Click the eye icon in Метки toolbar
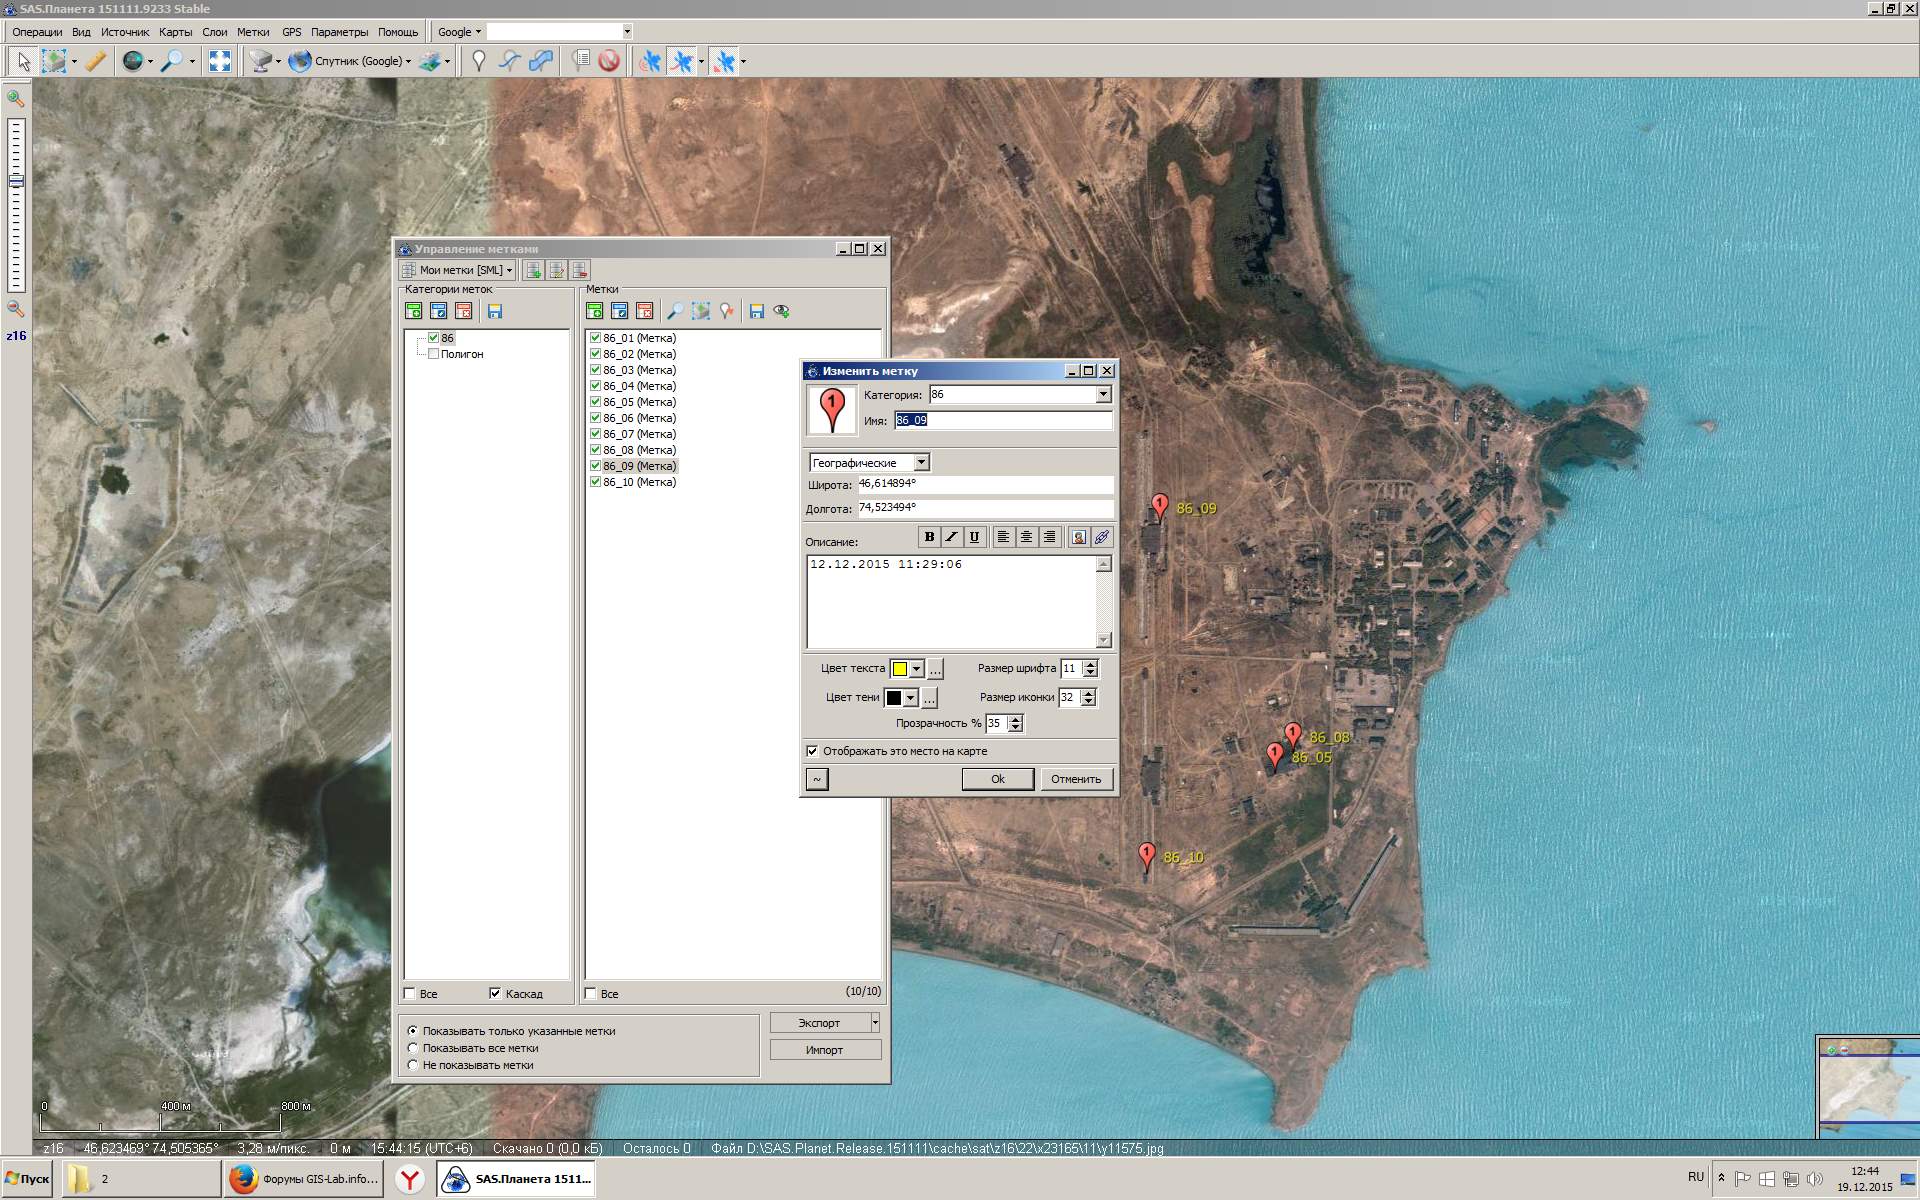 (x=782, y=311)
